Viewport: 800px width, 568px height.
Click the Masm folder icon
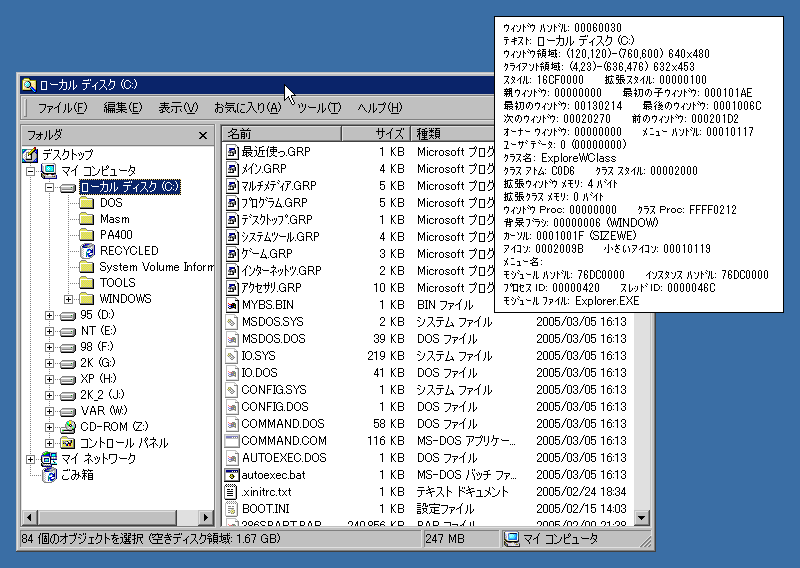(x=87, y=219)
